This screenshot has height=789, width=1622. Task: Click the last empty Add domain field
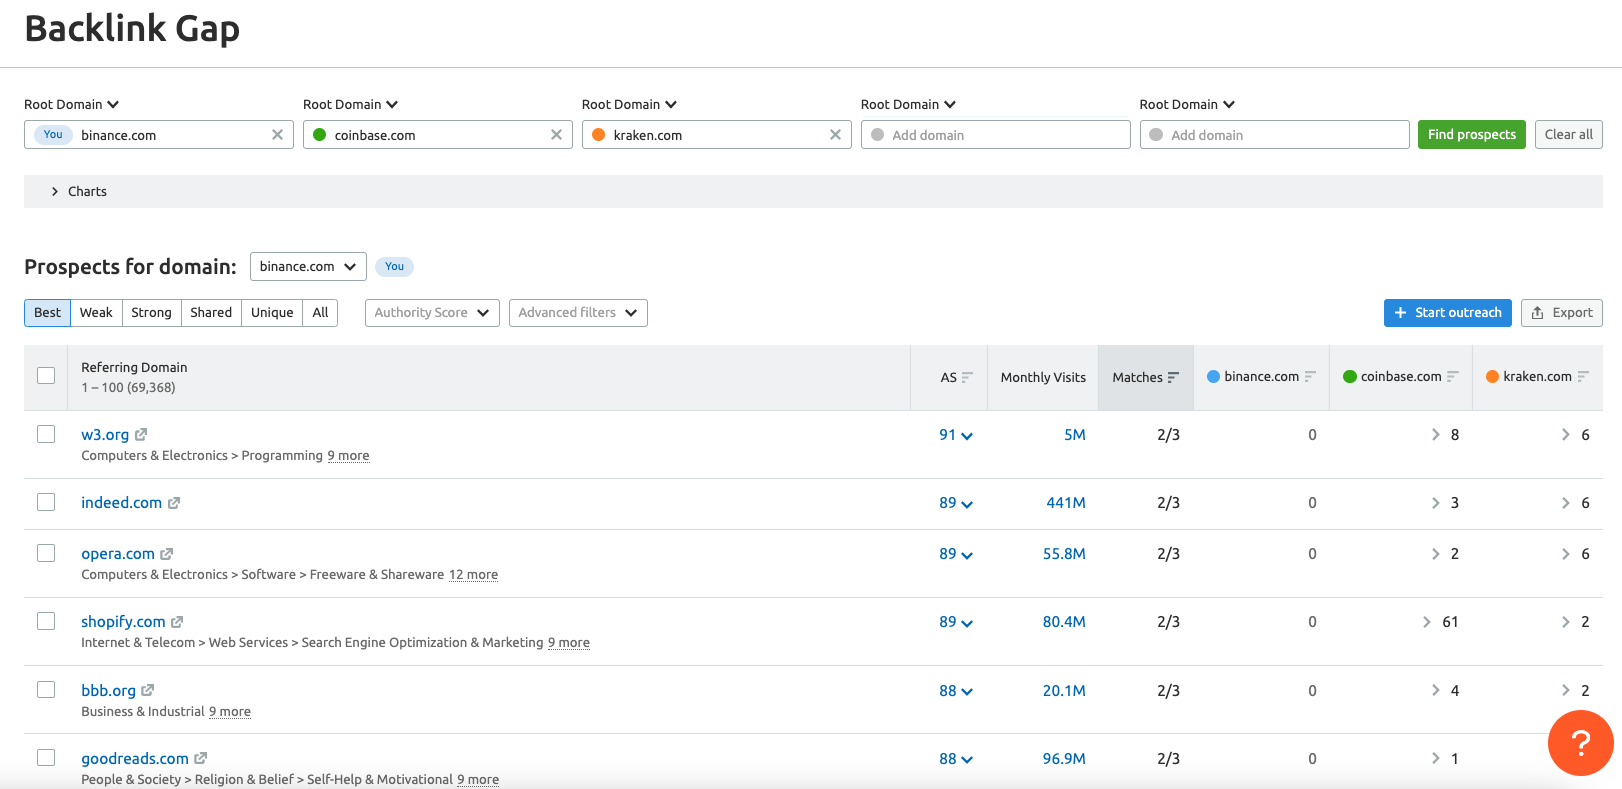(x=1275, y=135)
